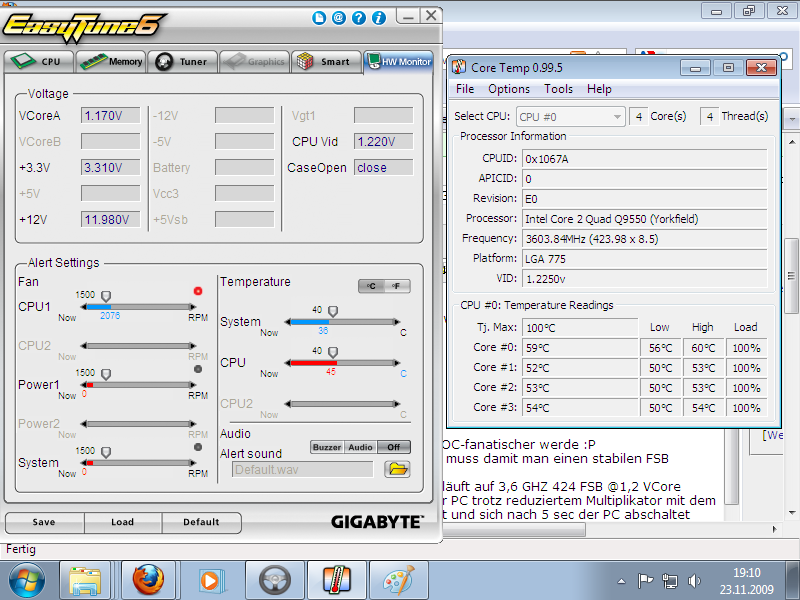800x600 pixels.
Task: Open the Options menu in Core Temp
Action: 509,89
